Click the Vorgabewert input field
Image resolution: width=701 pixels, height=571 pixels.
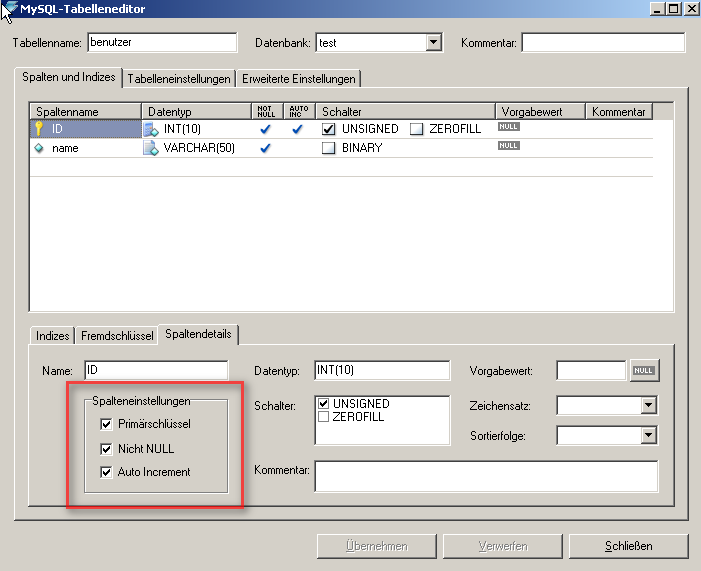591,370
